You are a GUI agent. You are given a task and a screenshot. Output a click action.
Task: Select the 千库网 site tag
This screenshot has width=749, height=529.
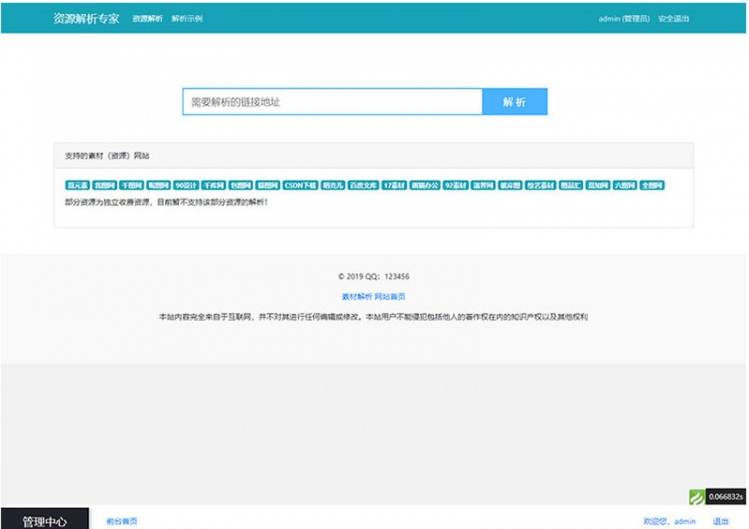pyautogui.click(x=214, y=185)
